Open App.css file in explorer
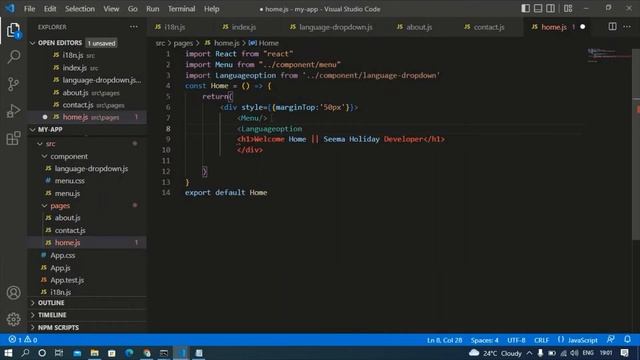The width and height of the screenshot is (640, 360). click(62, 255)
